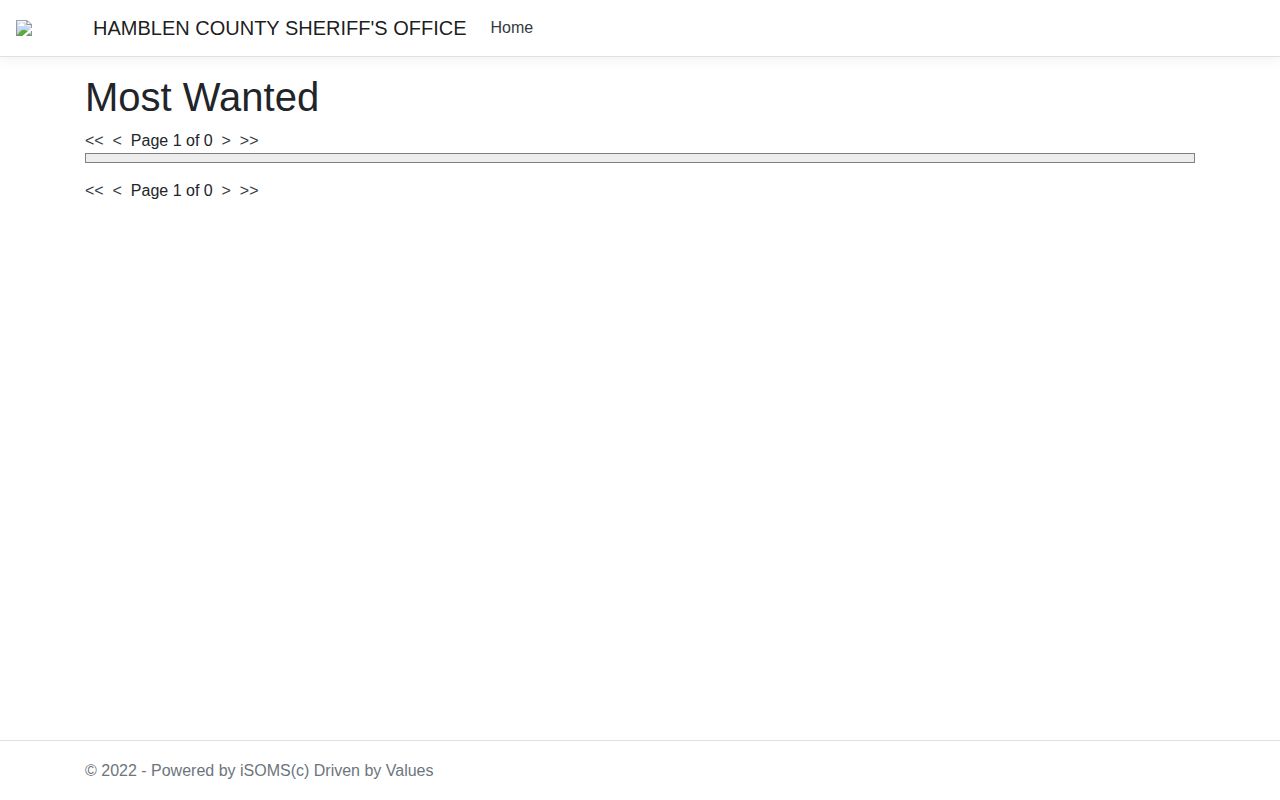The height and width of the screenshot is (800, 1280).
Task: Go to next page using lower > link
Action: tap(226, 191)
